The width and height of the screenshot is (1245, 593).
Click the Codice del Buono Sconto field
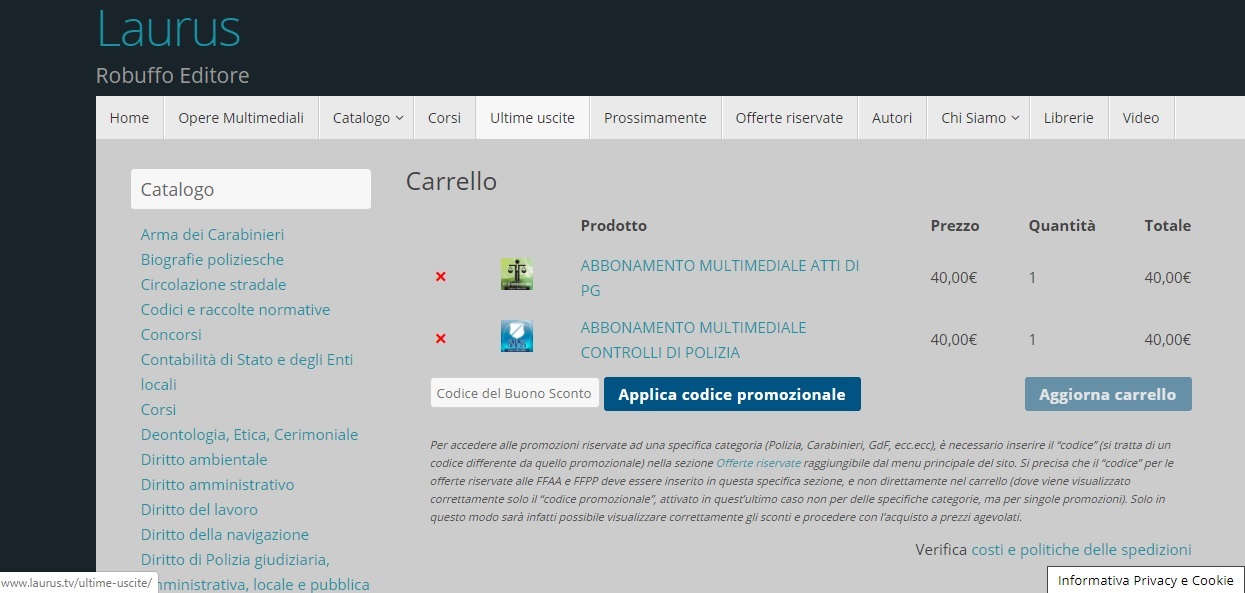click(515, 393)
